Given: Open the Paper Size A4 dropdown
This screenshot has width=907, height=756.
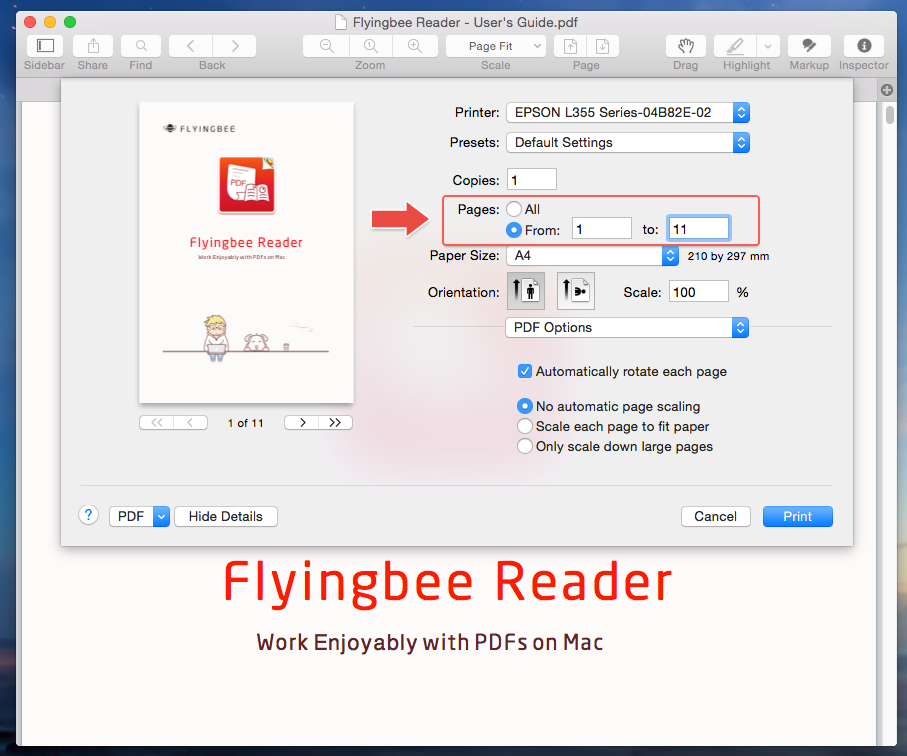Looking at the screenshot, I should coord(592,256).
